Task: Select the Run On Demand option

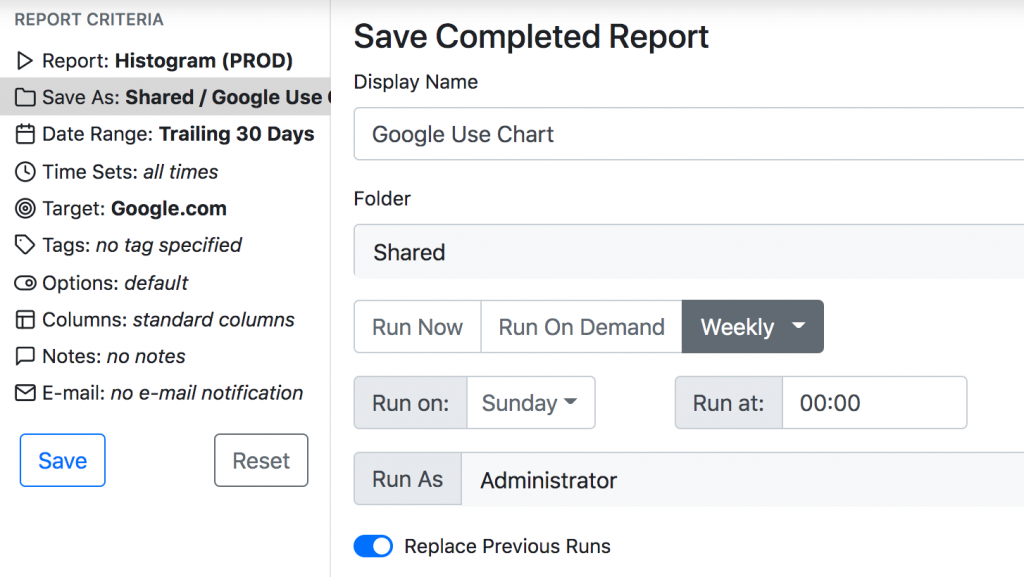Action: 581,326
